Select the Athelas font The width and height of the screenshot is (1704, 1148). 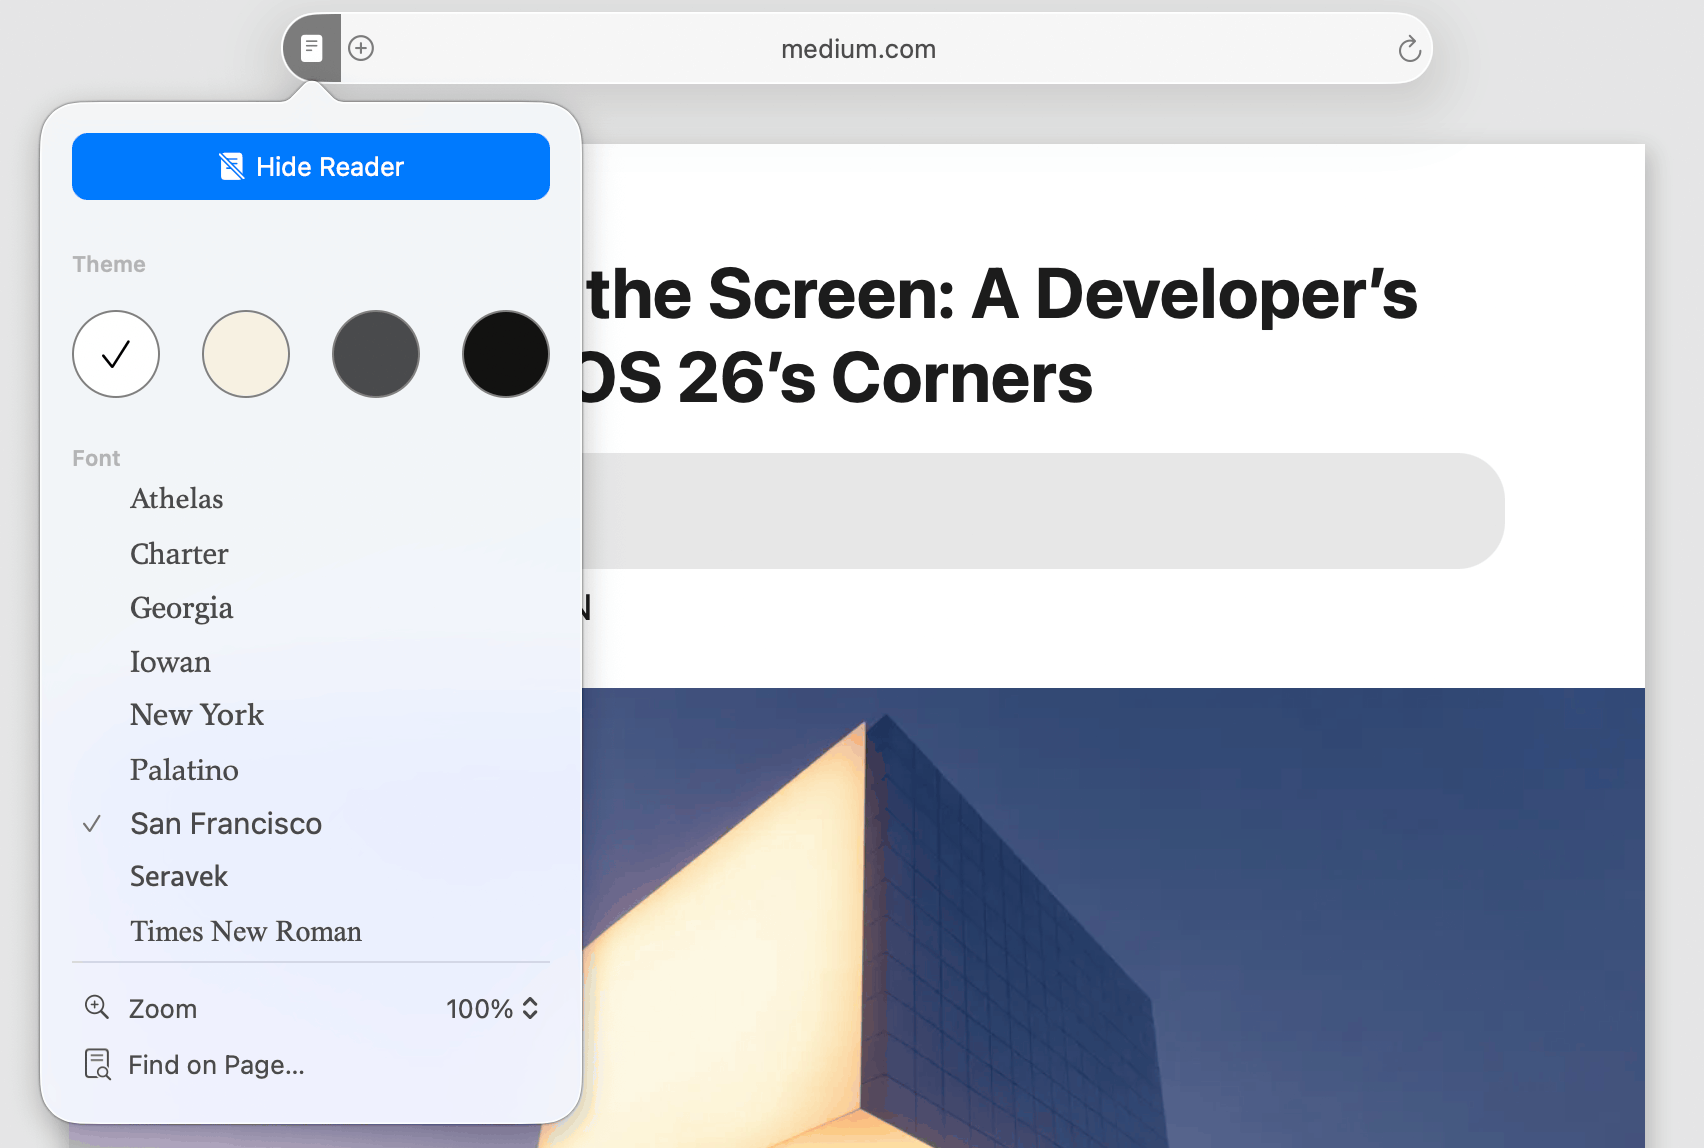point(177,499)
